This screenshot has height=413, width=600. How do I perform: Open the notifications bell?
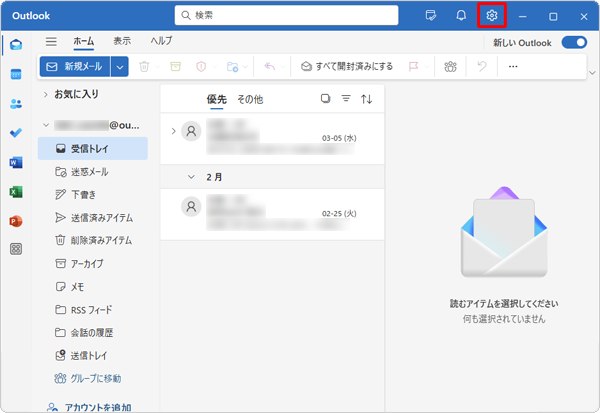tap(461, 16)
